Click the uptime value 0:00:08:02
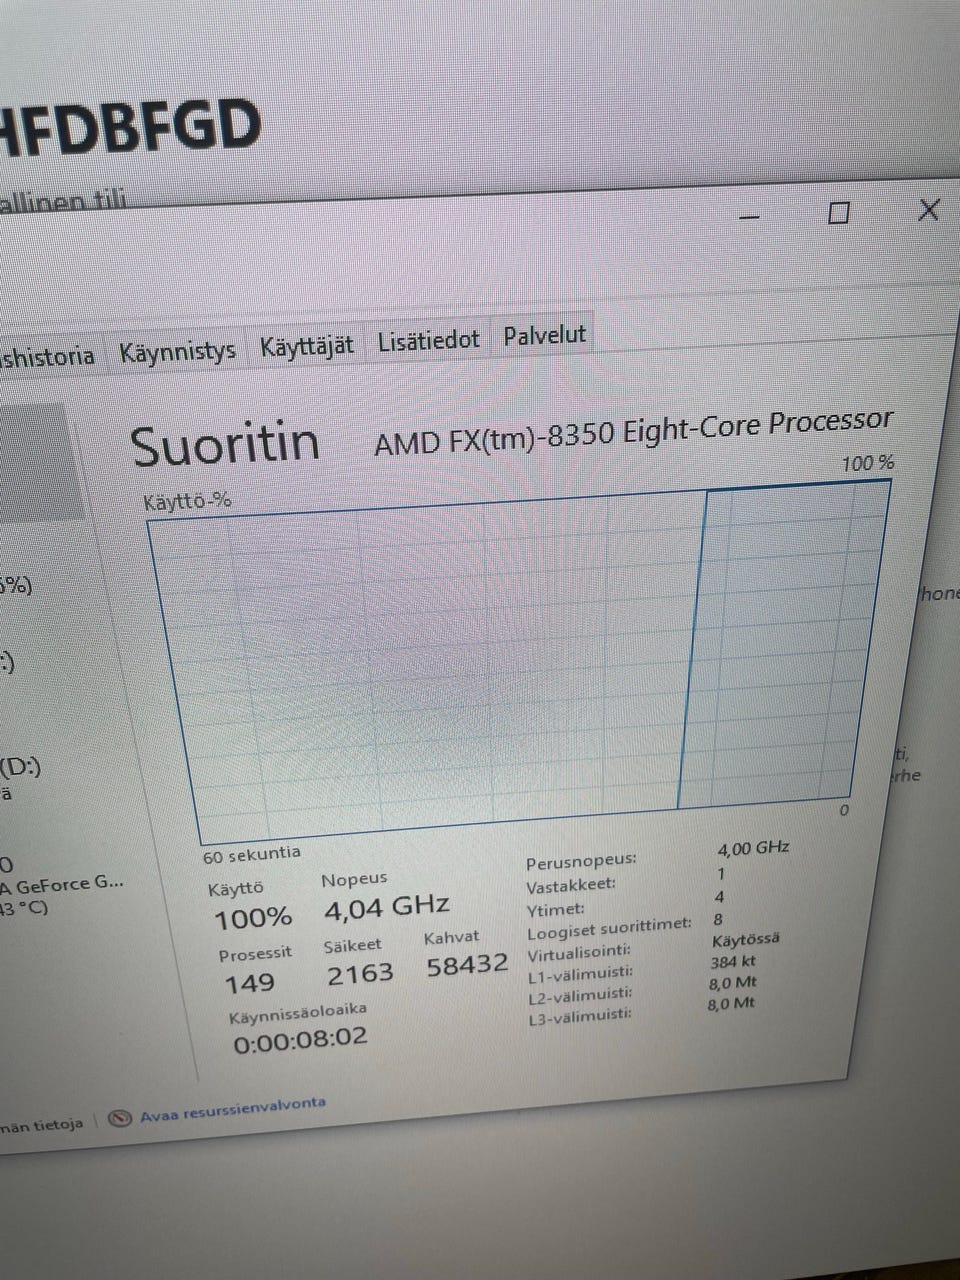 [x=300, y=1040]
